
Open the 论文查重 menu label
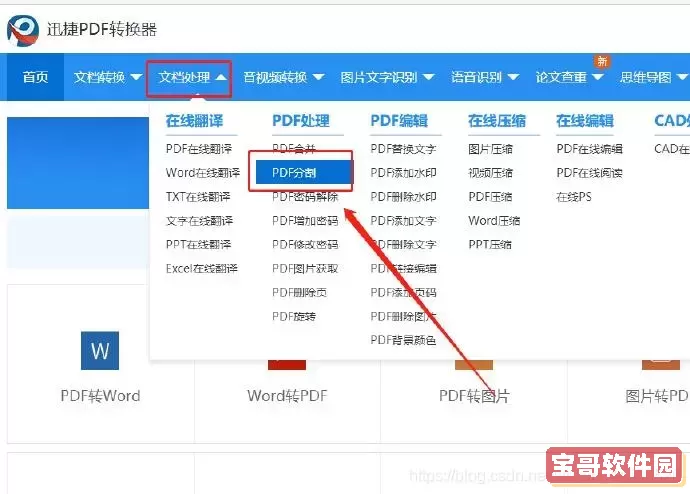coord(561,77)
